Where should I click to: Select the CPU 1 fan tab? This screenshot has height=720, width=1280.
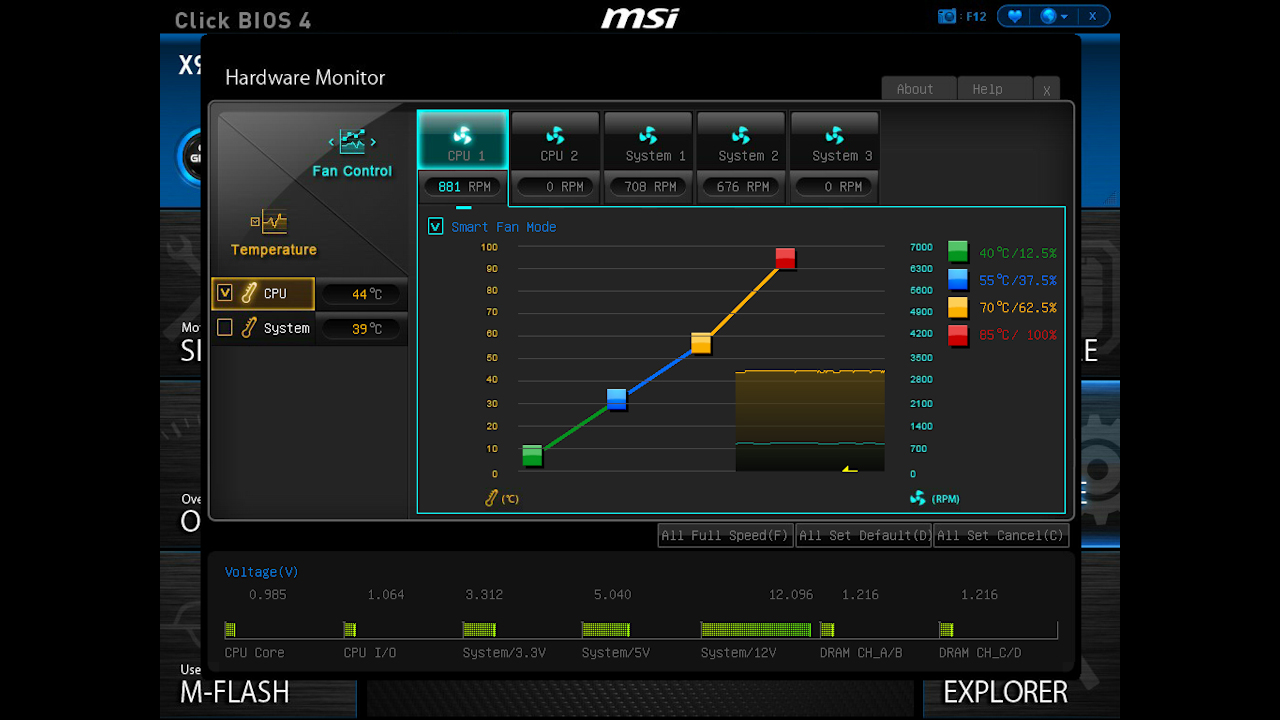pos(462,140)
